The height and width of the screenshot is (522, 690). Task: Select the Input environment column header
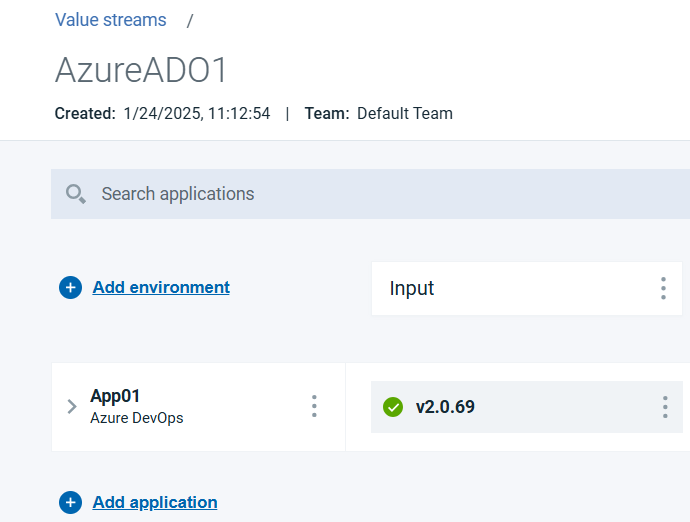click(412, 289)
